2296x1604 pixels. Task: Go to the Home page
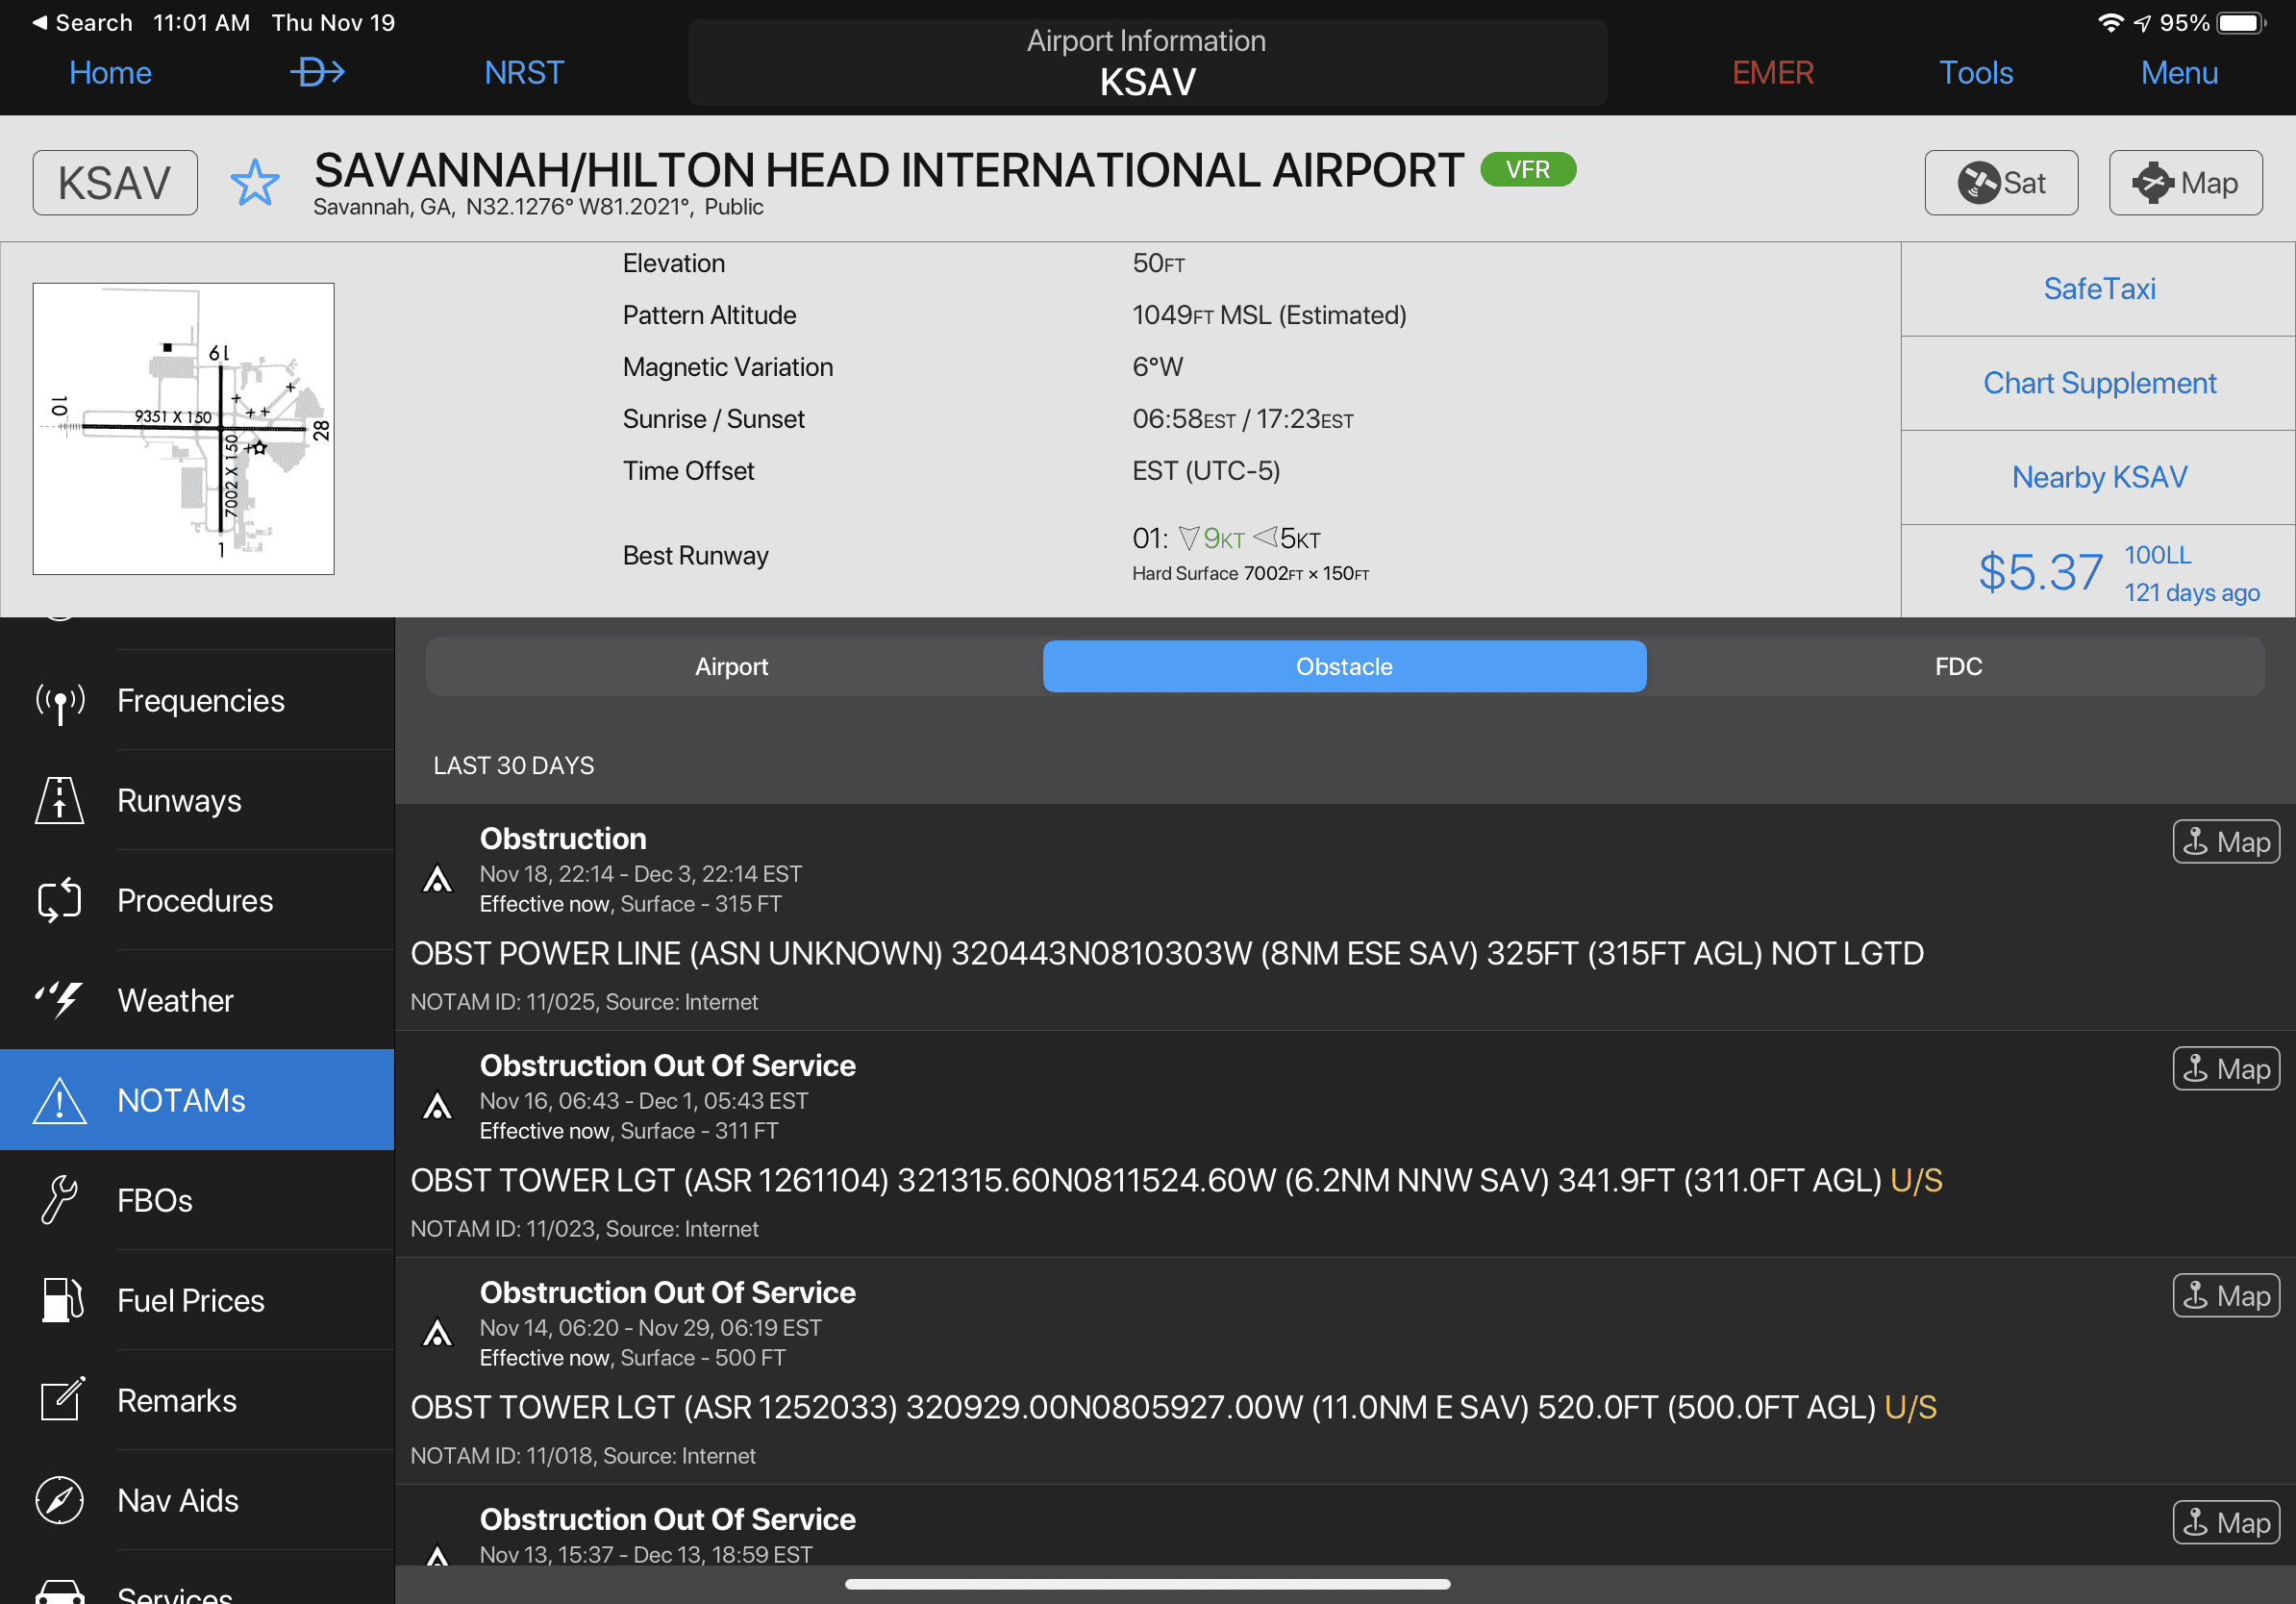[110, 72]
